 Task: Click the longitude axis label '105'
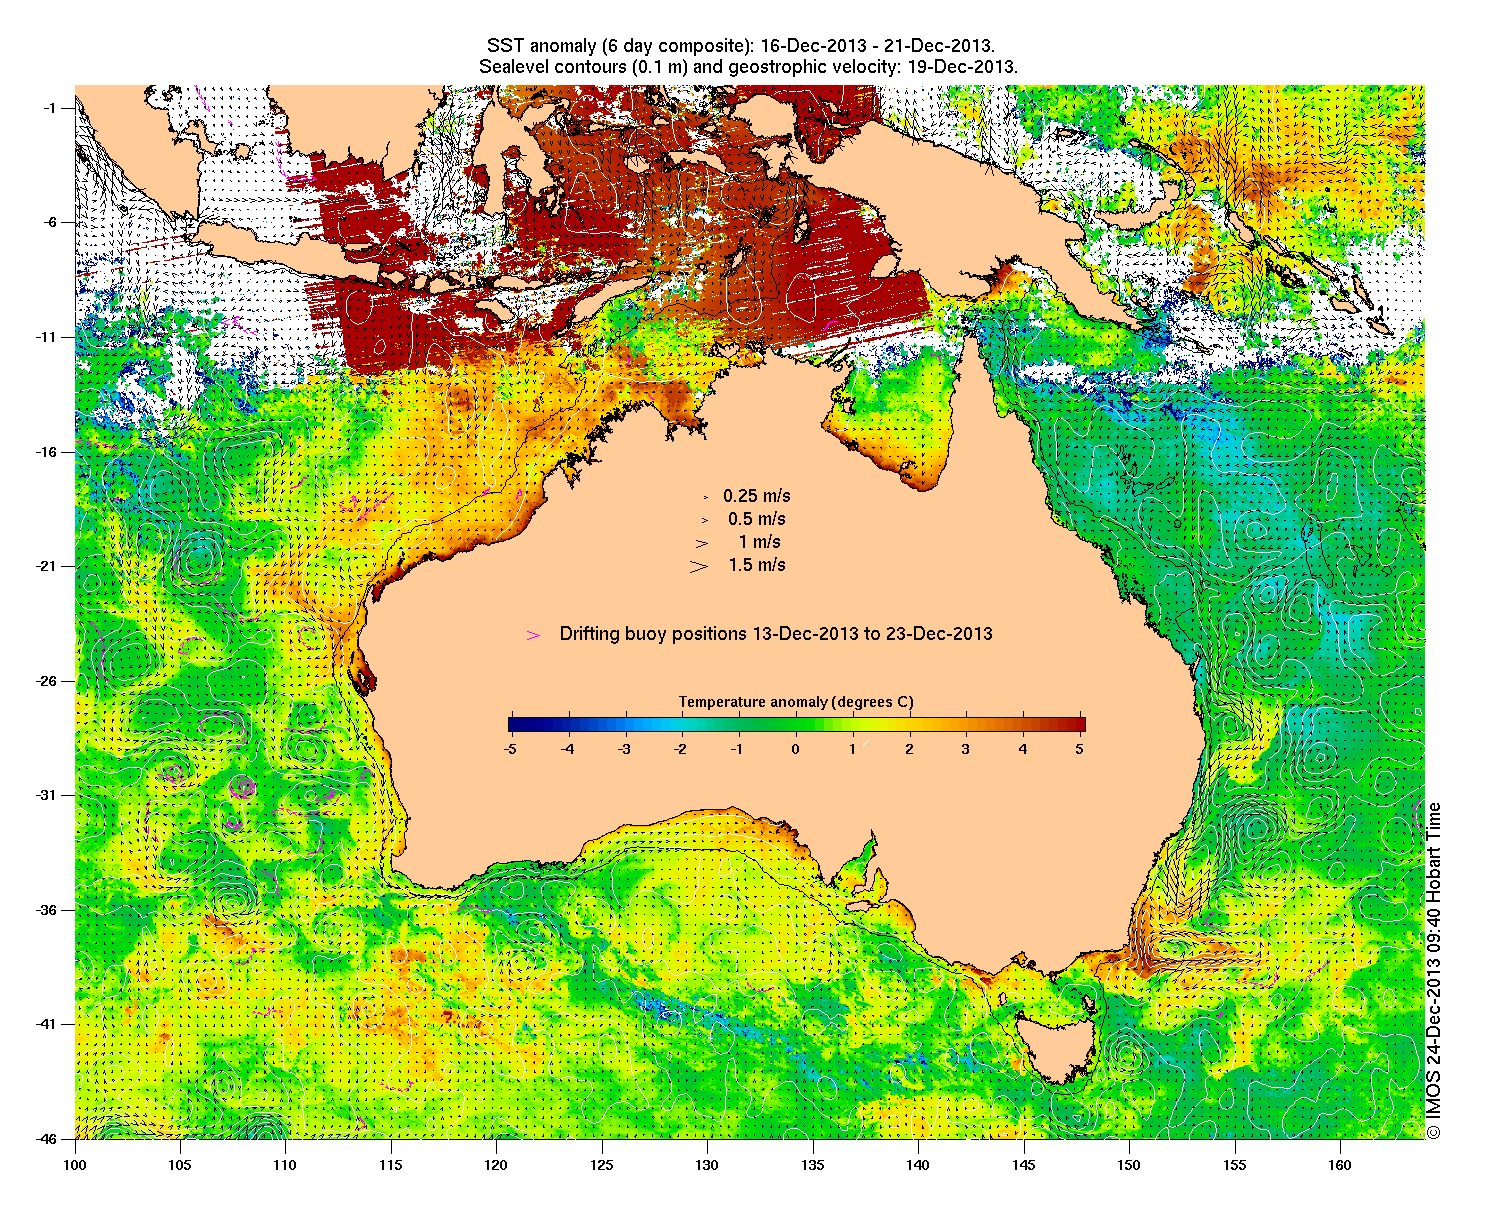pyautogui.click(x=180, y=1164)
